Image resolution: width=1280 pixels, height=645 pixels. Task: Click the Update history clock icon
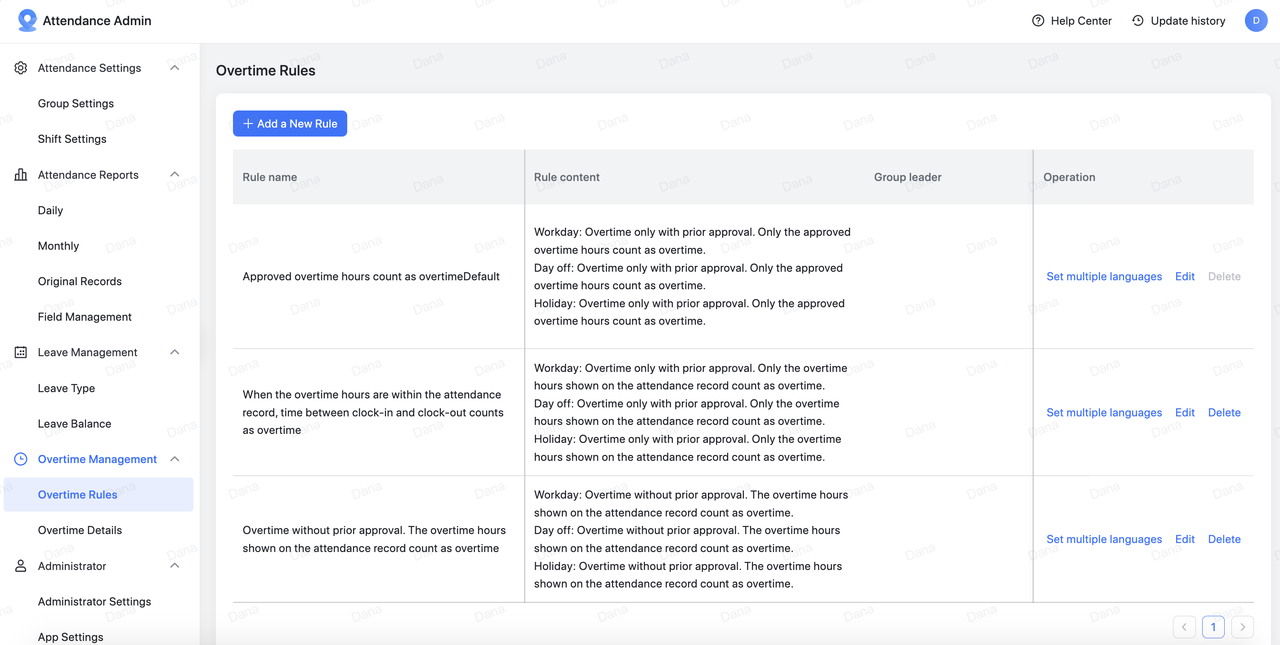[x=1138, y=21]
